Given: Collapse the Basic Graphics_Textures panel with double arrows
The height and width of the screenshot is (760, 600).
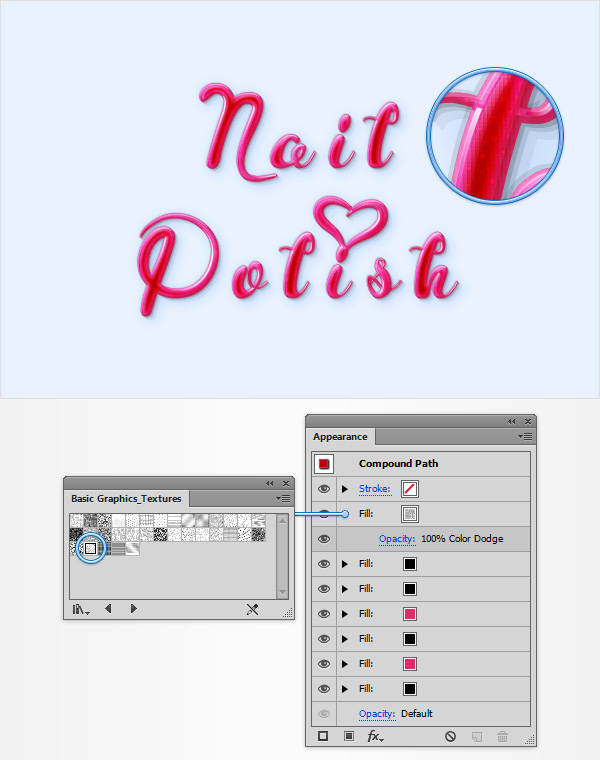Looking at the screenshot, I should pyautogui.click(x=269, y=483).
